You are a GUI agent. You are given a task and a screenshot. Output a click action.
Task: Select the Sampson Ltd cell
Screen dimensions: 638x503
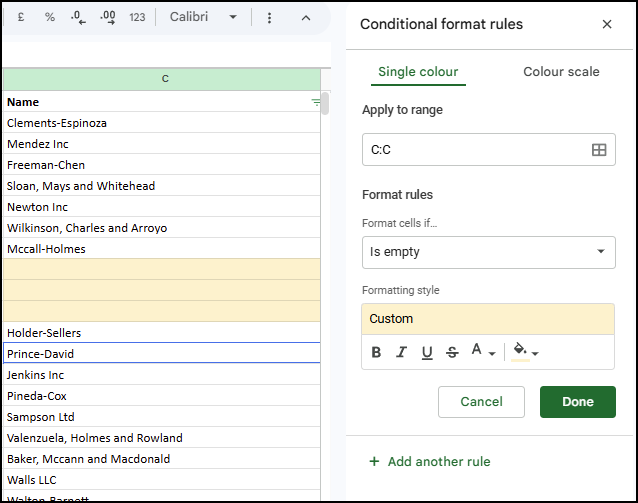[x=162, y=417]
